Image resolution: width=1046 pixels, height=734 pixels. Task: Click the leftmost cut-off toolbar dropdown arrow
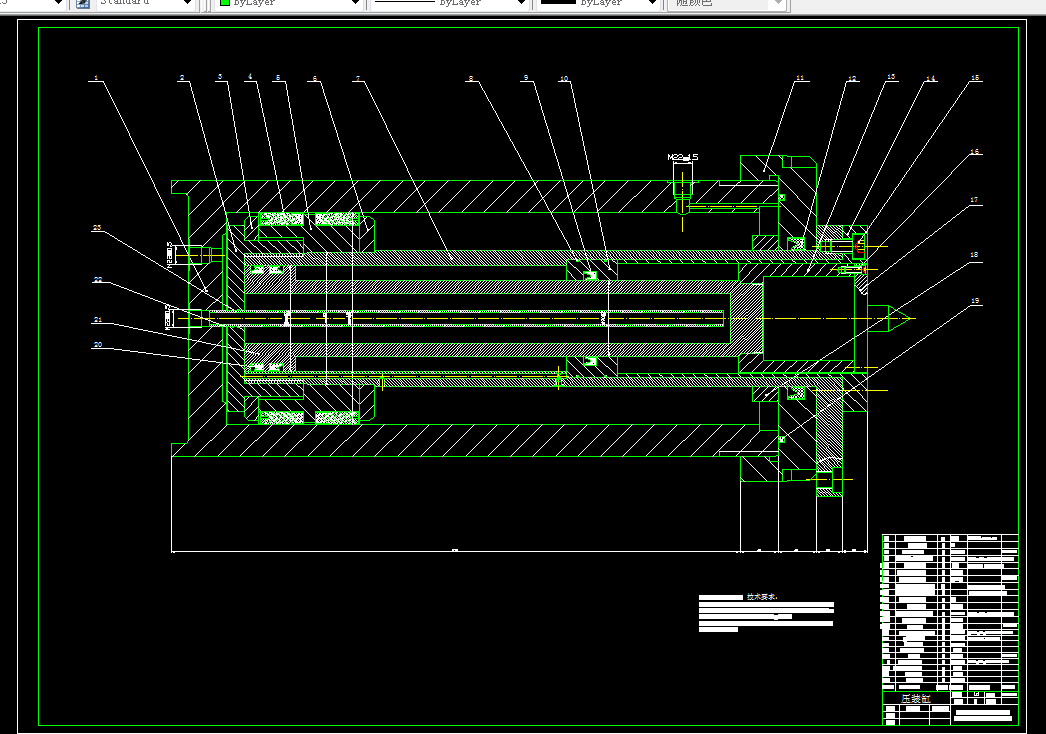click(57, 4)
